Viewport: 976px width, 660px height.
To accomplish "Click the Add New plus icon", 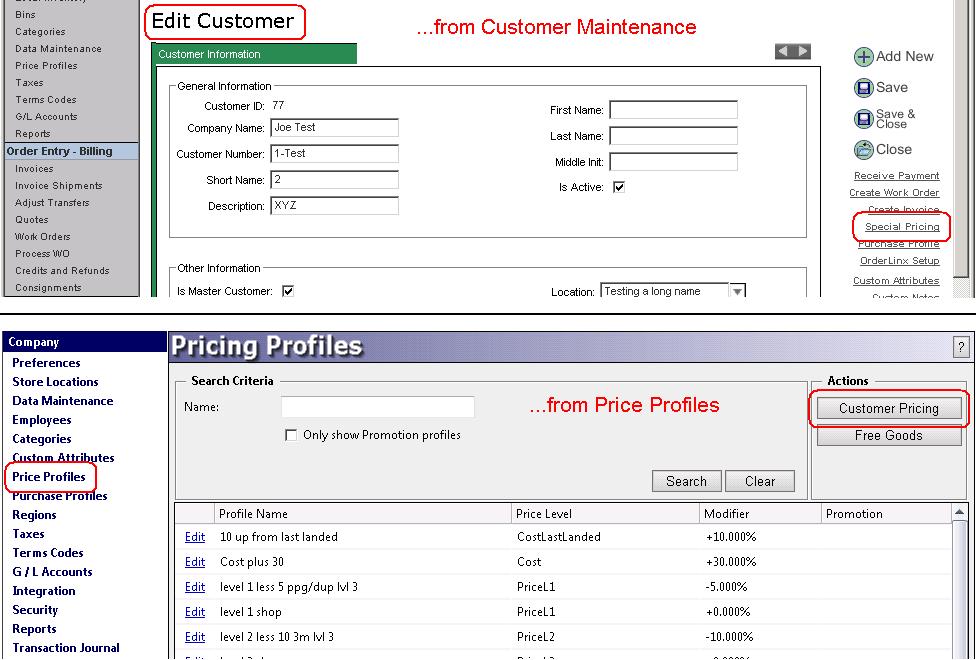I will (x=864, y=57).
